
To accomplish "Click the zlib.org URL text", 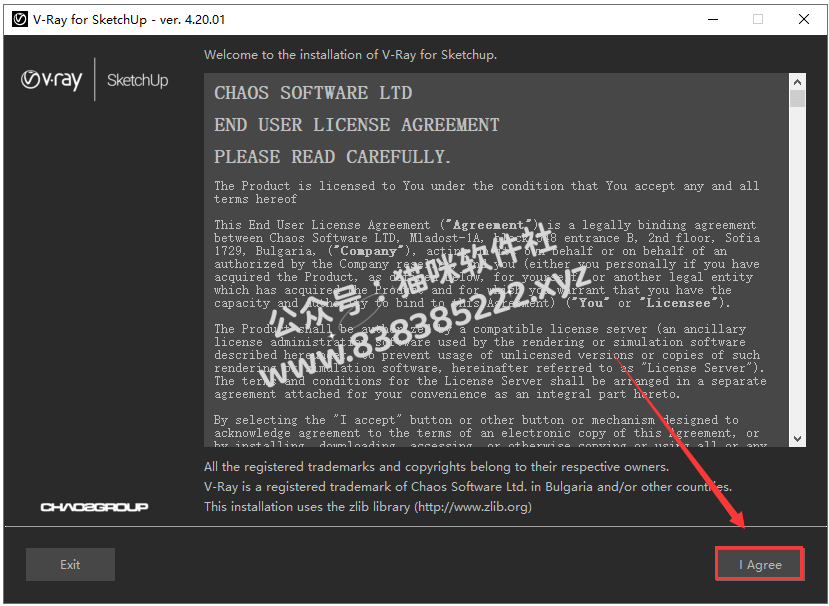I will click(473, 507).
